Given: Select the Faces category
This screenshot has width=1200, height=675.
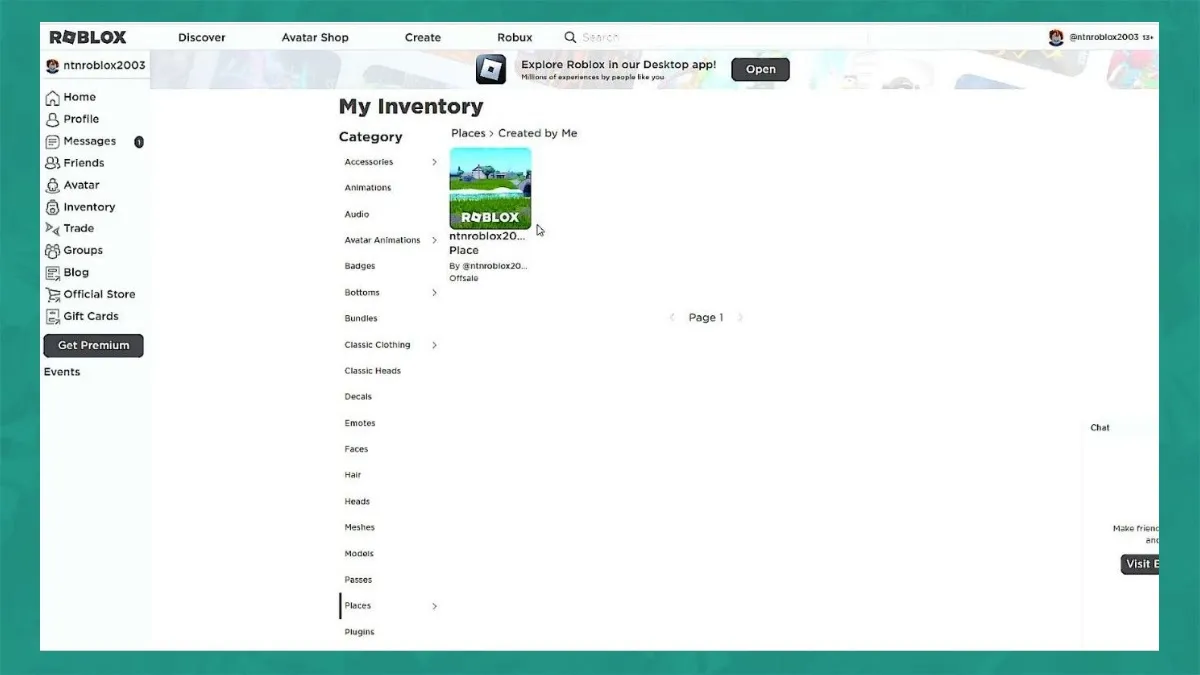Looking at the screenshot, I should coord(357,449).
